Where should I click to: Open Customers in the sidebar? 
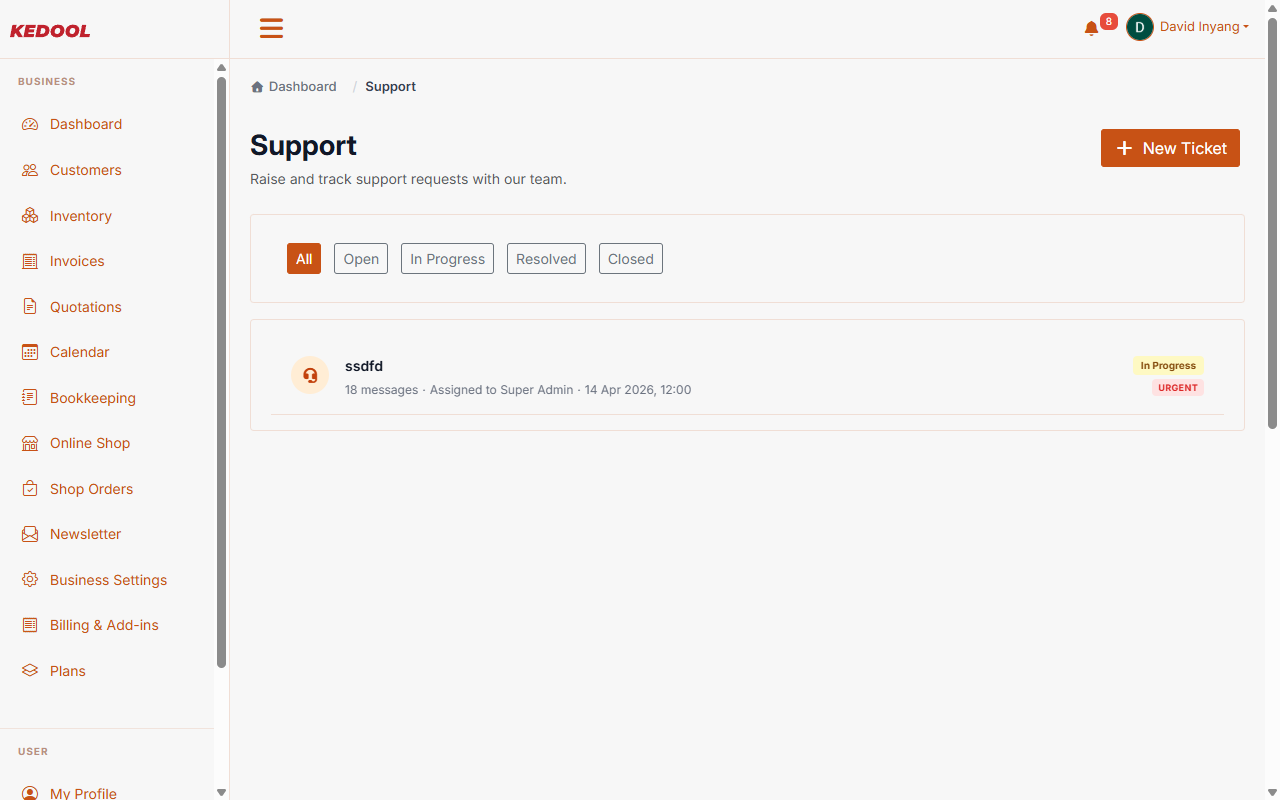86,170
